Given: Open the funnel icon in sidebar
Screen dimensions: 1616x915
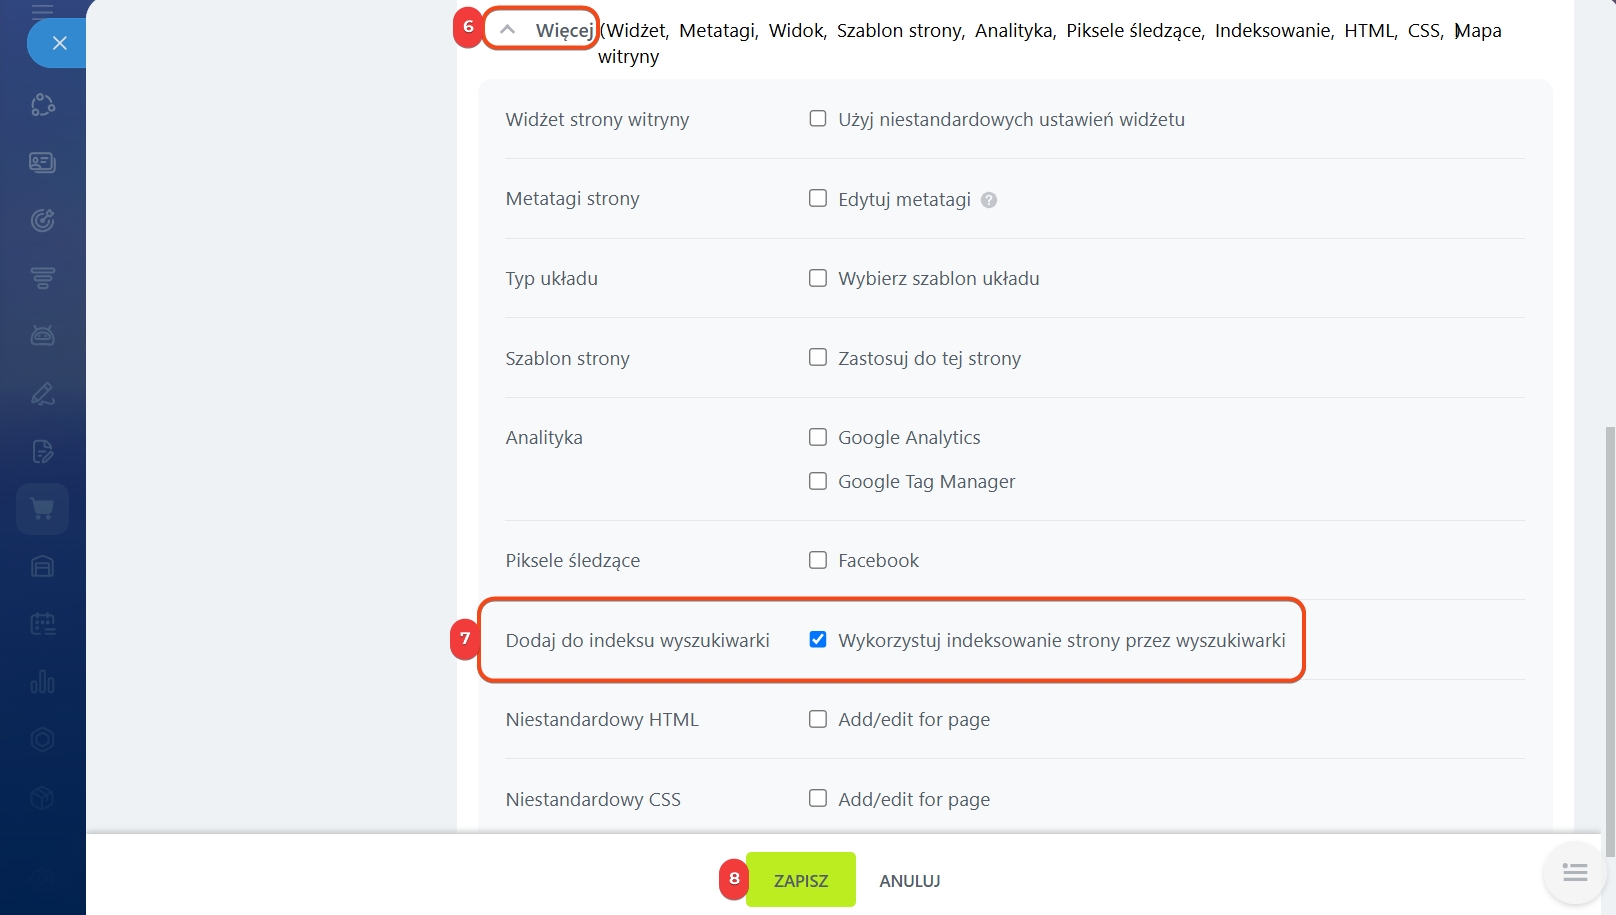Looking at the screenshot, I should 42,278.
